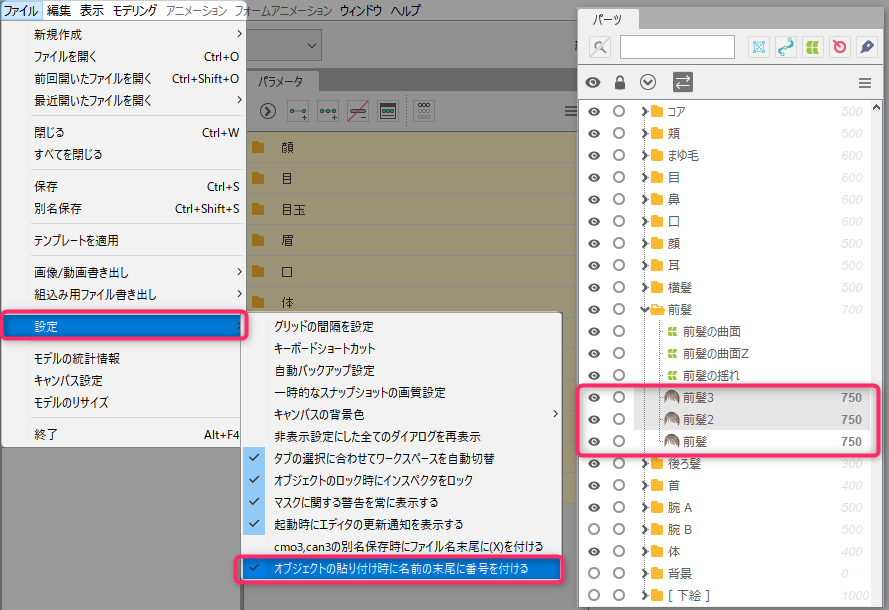Click the Parts list scrollbar up arrow

point(877,107)
